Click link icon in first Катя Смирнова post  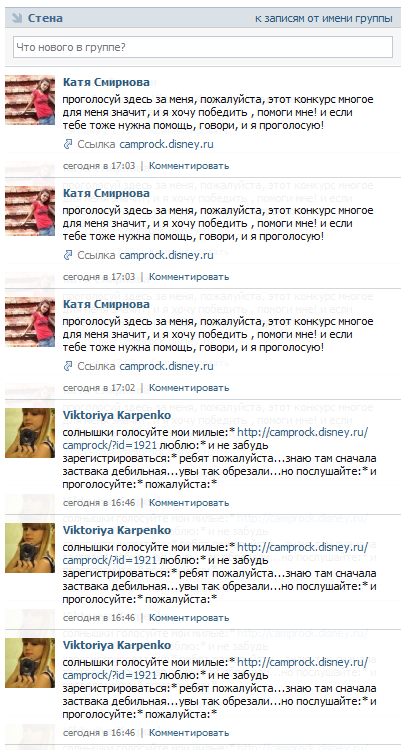click(67, 144)
